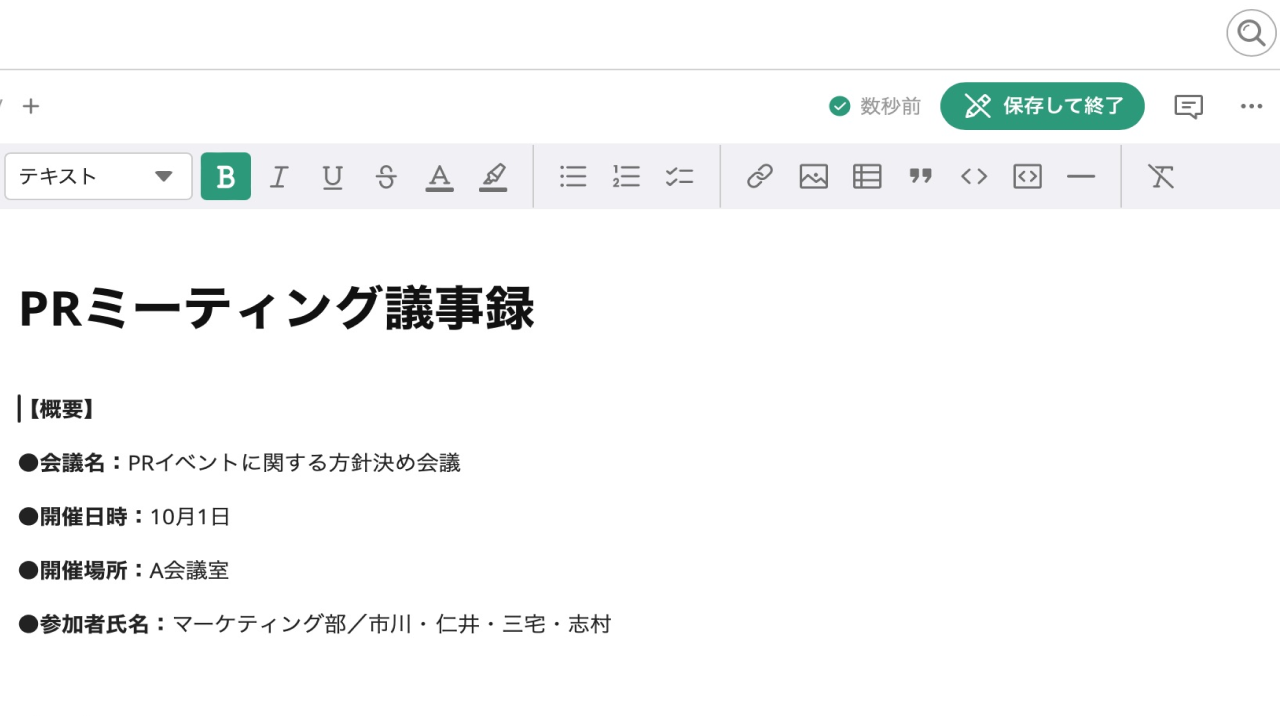Click the 保存して終了 button
The height and width of the screenshot is (716, 1280).
point(1042,106)
